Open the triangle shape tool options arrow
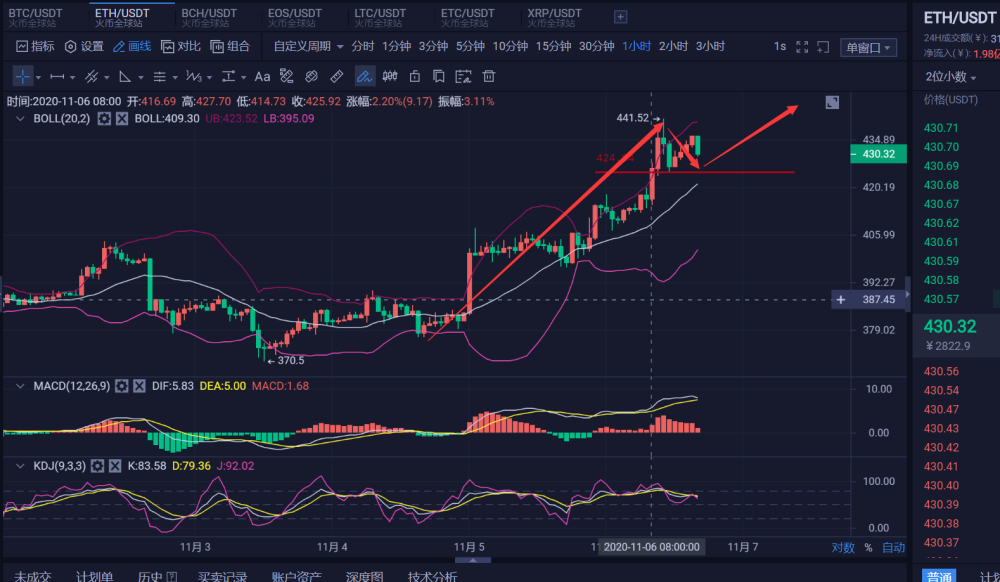Viewport: 1000px width, 582px height. click(141, 78)
